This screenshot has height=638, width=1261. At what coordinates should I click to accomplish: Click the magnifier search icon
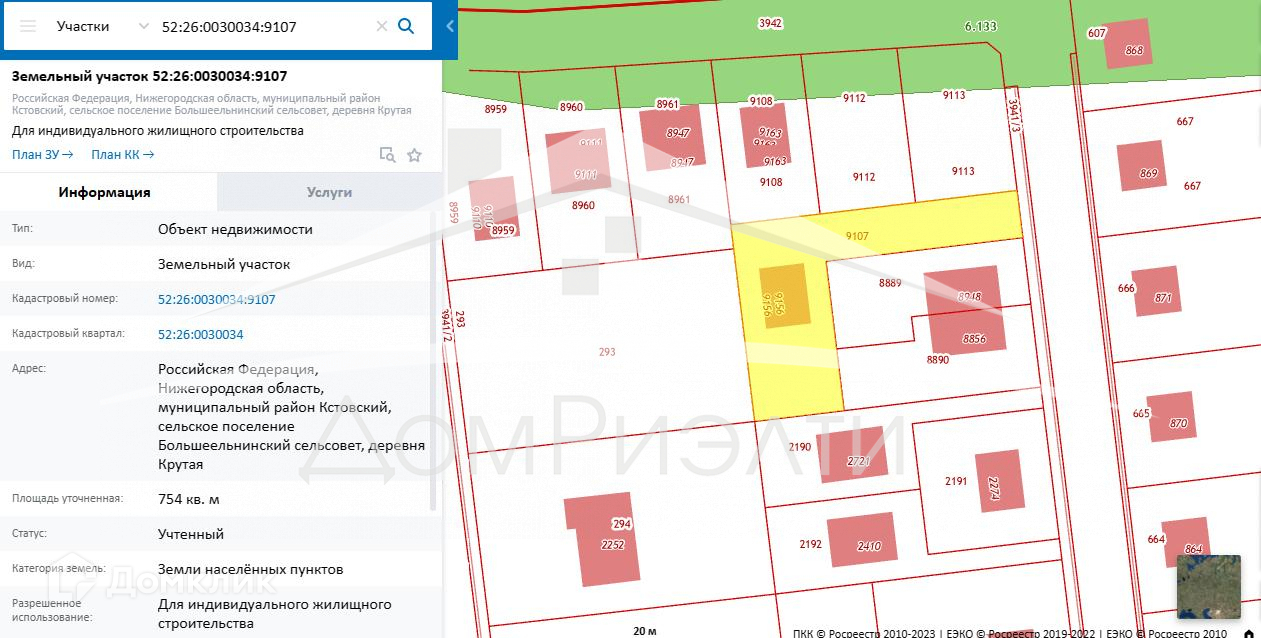click(x=406, y=26)
